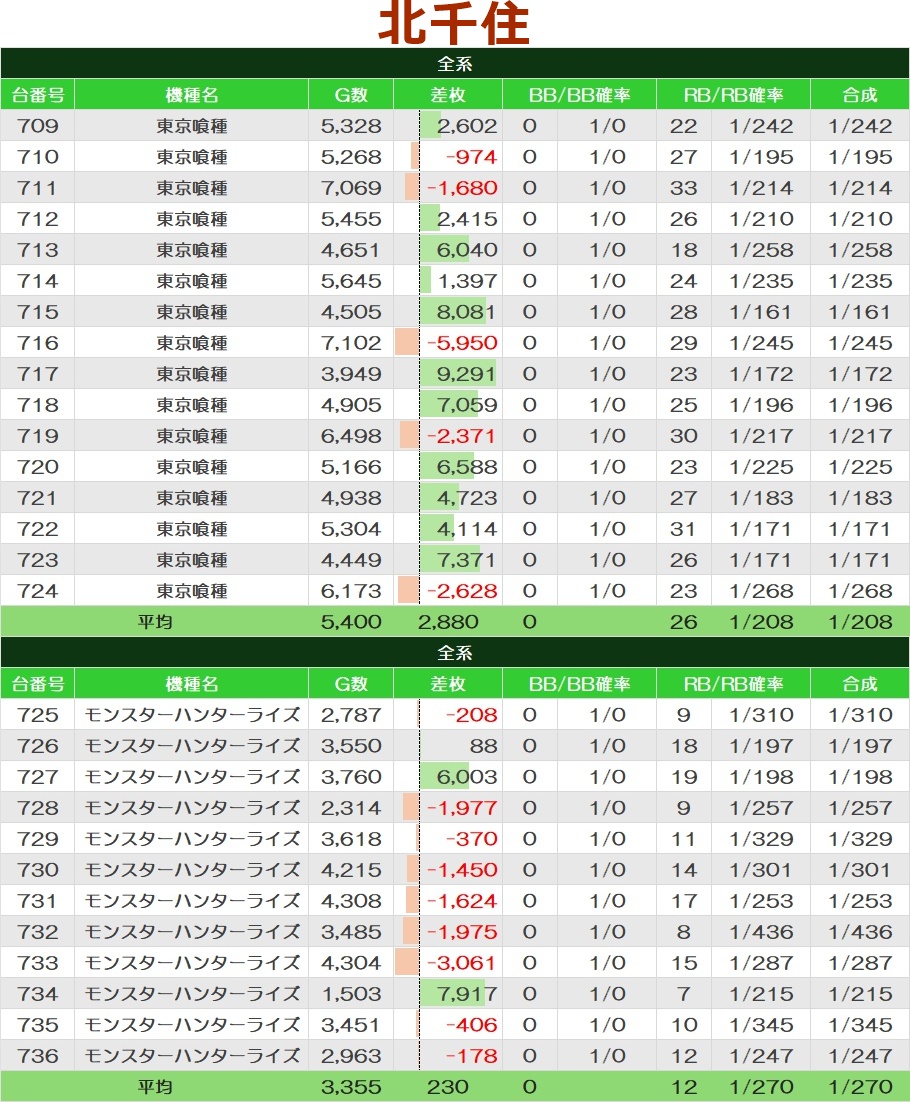Click the 6,040 difference value
910x1102 pixels.
tap(467, 249)
